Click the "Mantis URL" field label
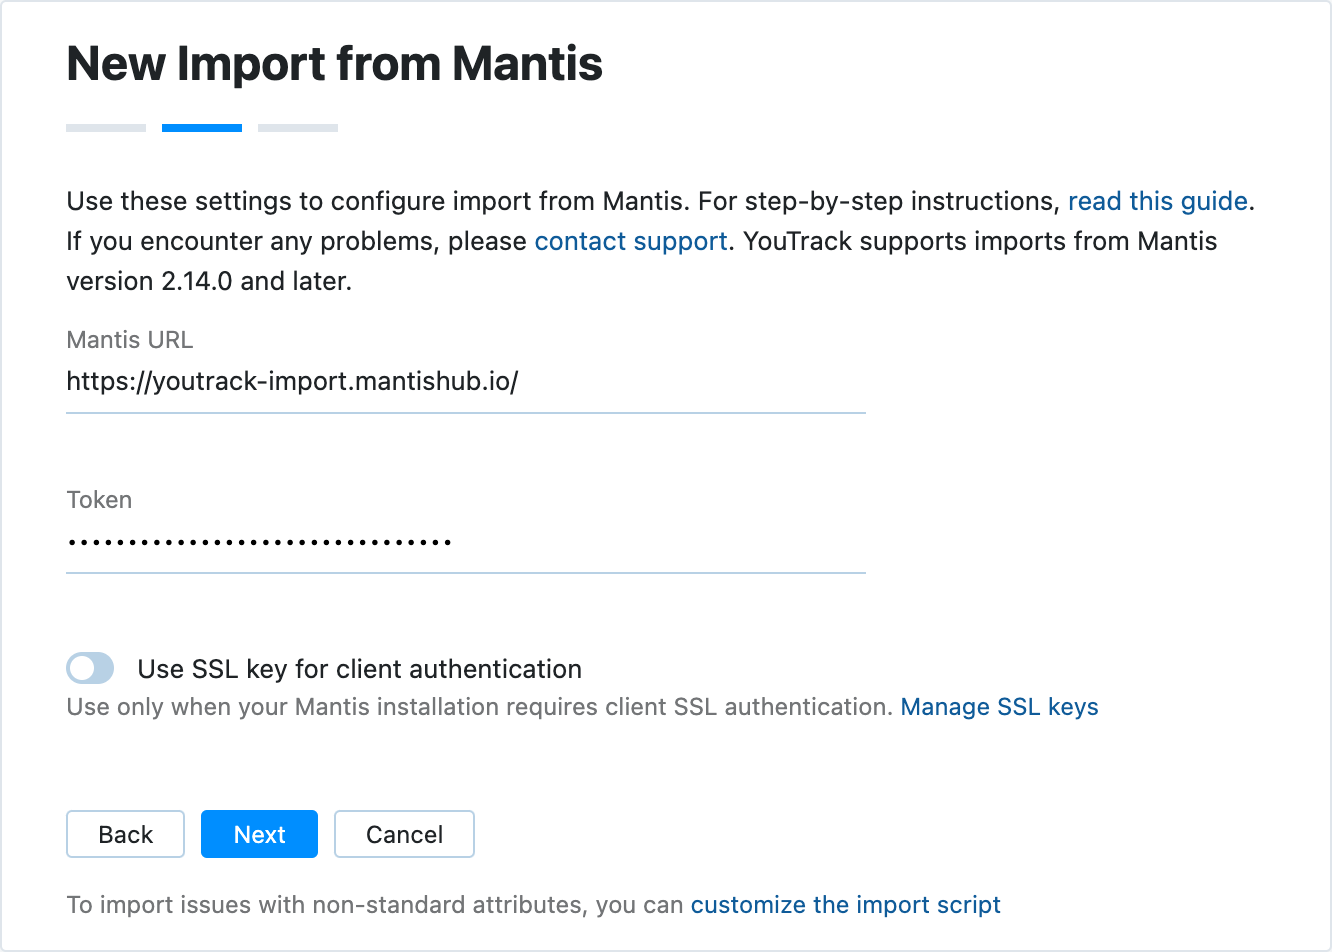Image resolution: width=1332 pixels, height=952 pixels. (x=129, y=340)
